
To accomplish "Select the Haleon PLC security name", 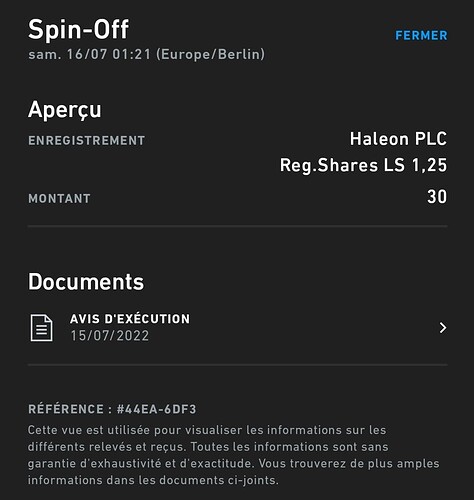I will tap(398, 139).
